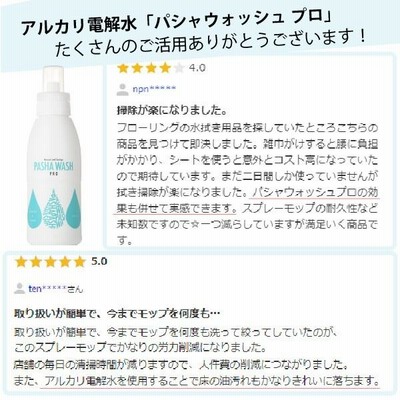Open reviewer name ten*****さん

pos(55,289)
